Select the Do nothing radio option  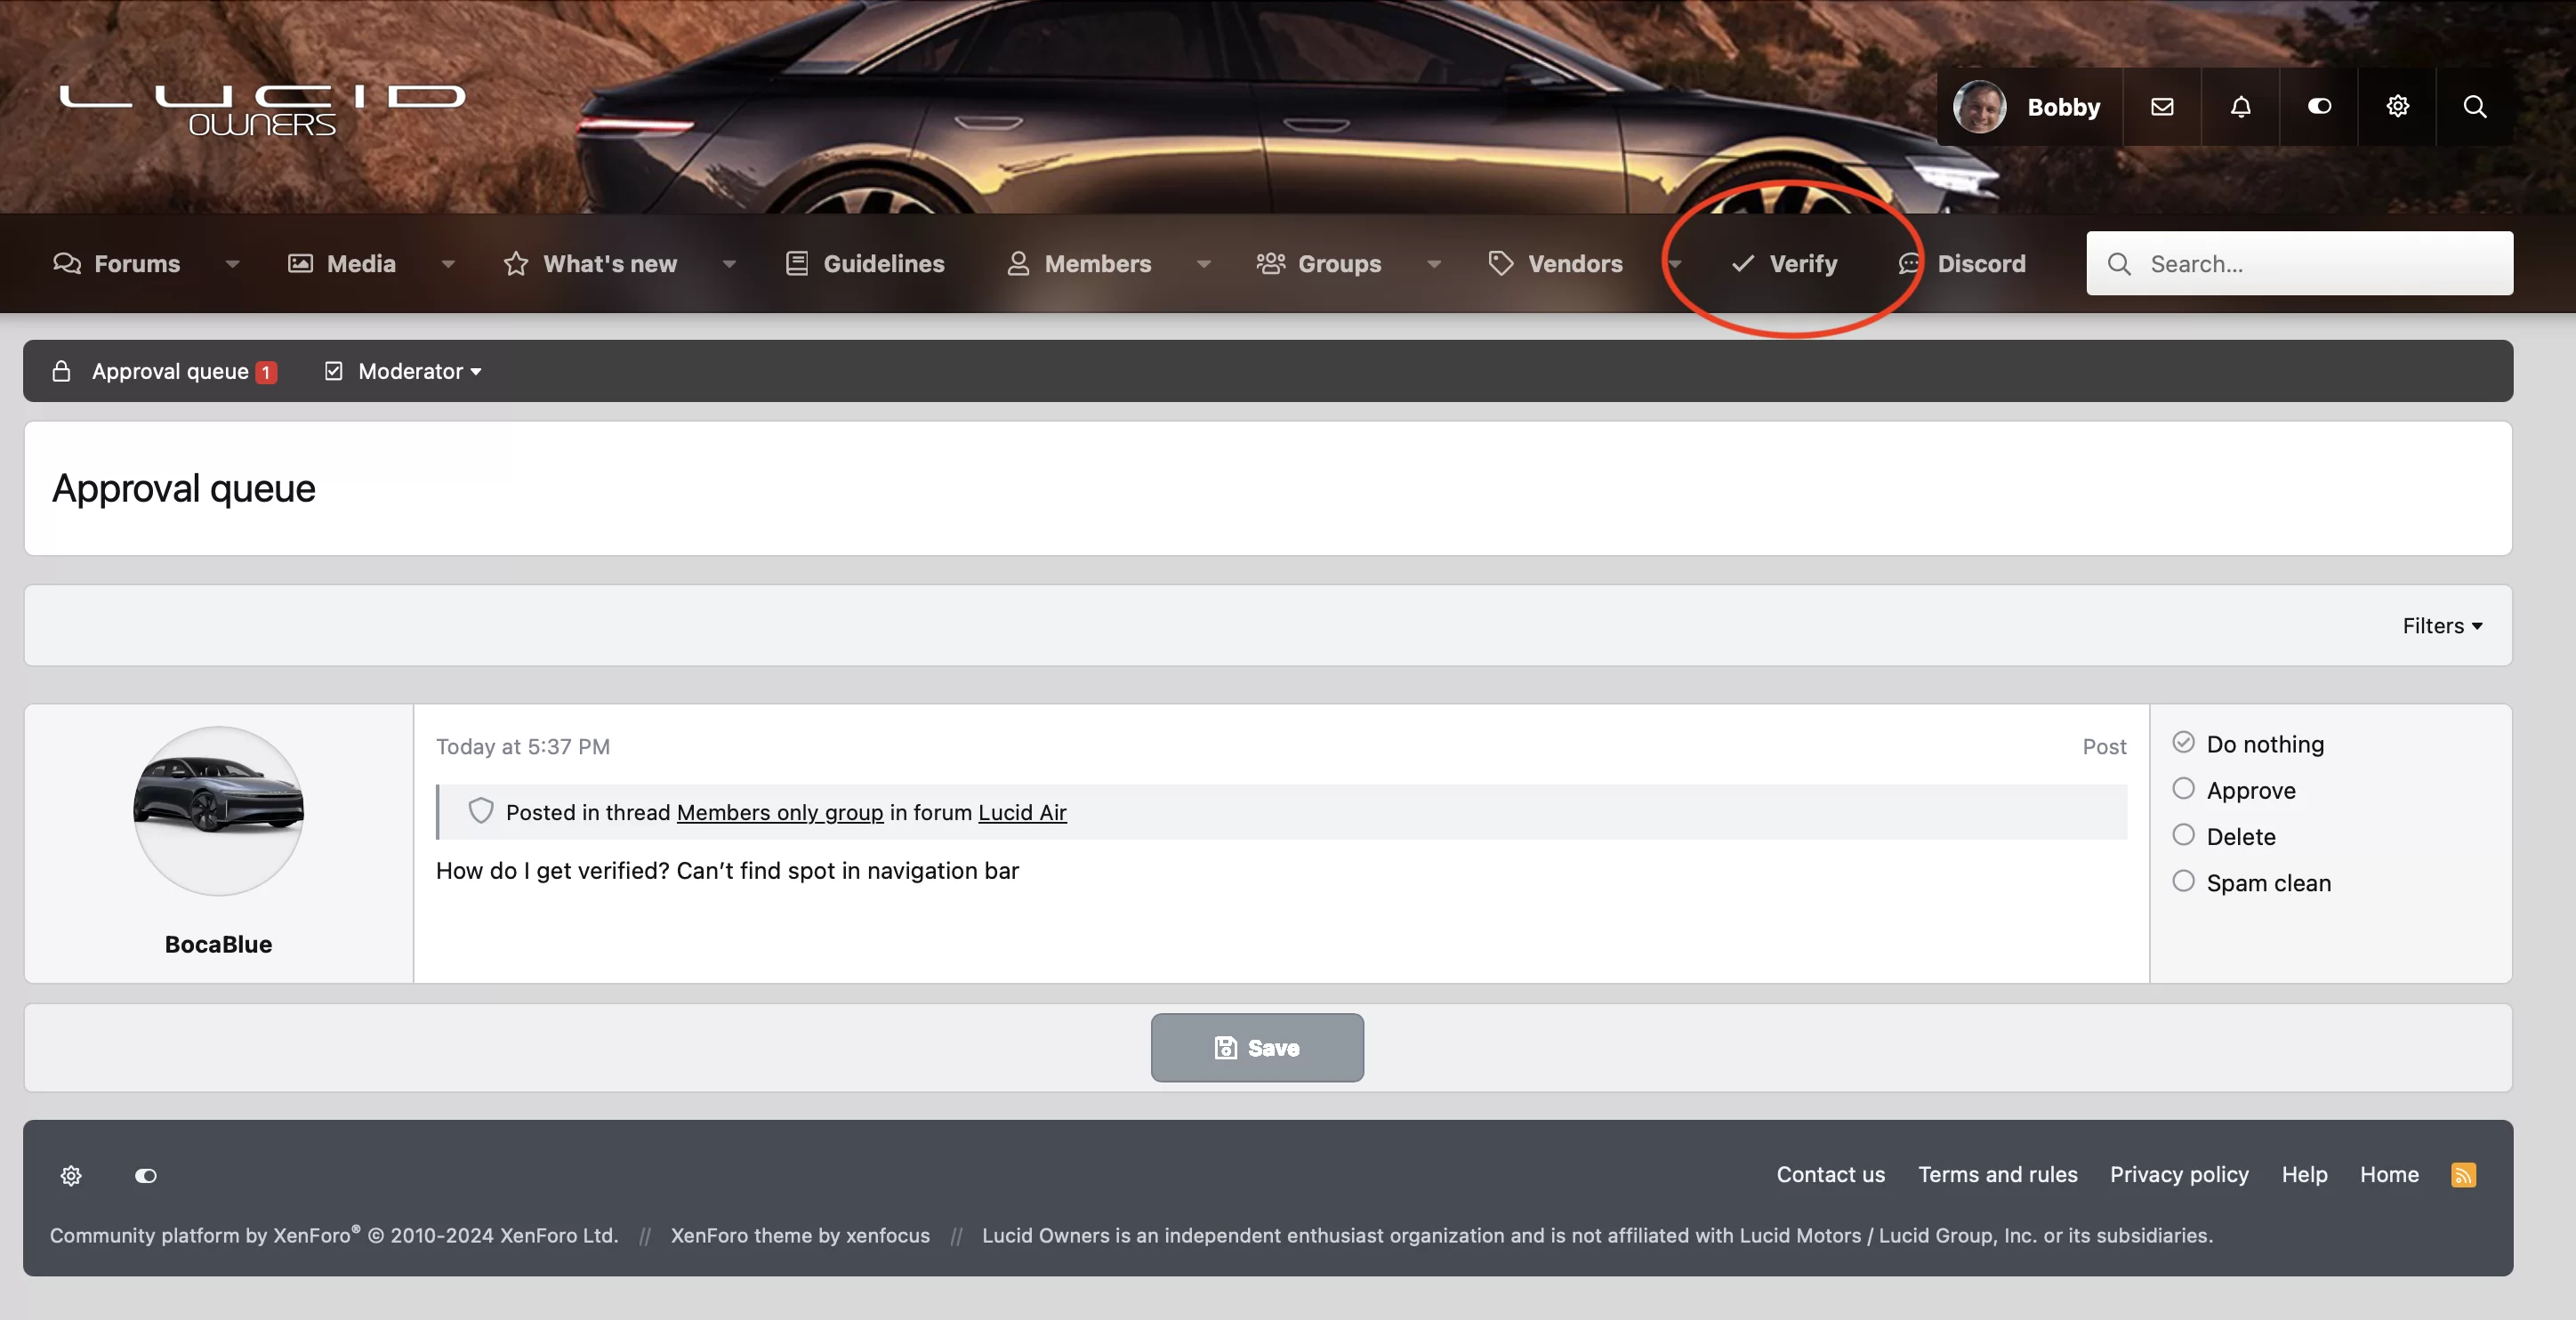[x=2184, y=742]
